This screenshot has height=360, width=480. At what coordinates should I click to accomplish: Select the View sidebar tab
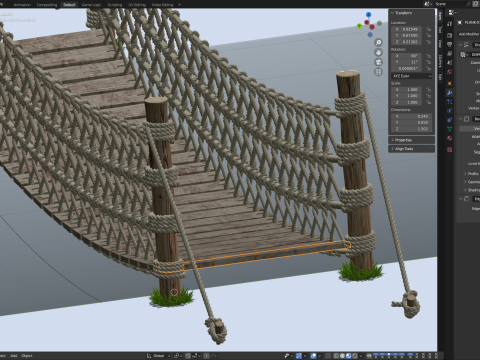pyautogui.click(x=440, y=43)
